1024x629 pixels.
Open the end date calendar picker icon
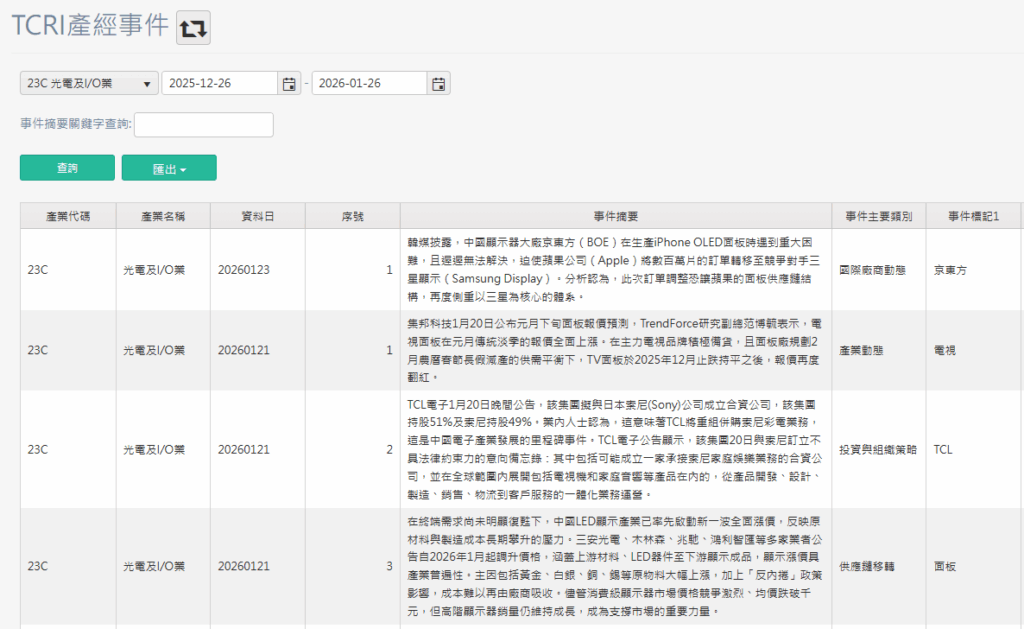coord(438,83)
